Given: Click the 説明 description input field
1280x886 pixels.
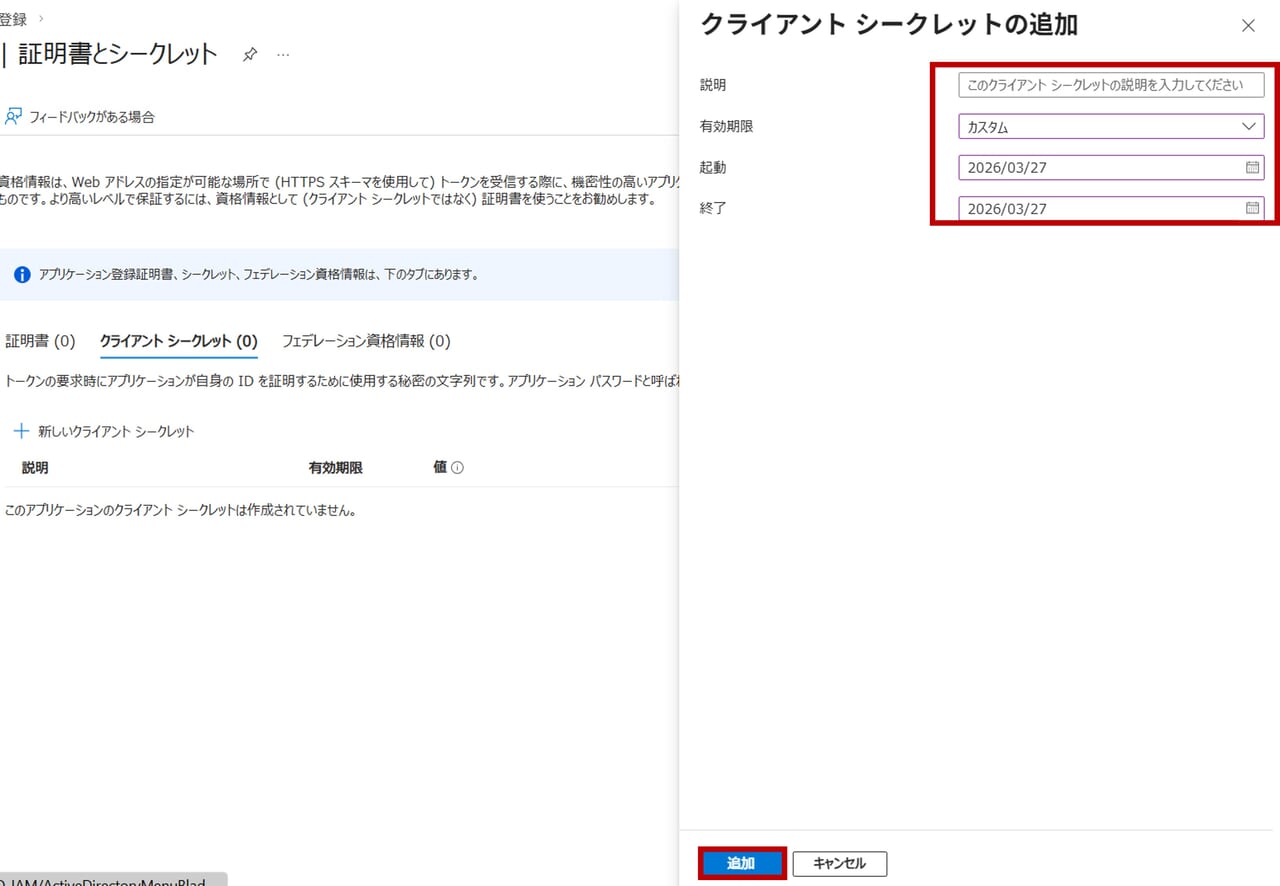Looking at the screenshot, I should point(1110,85).
